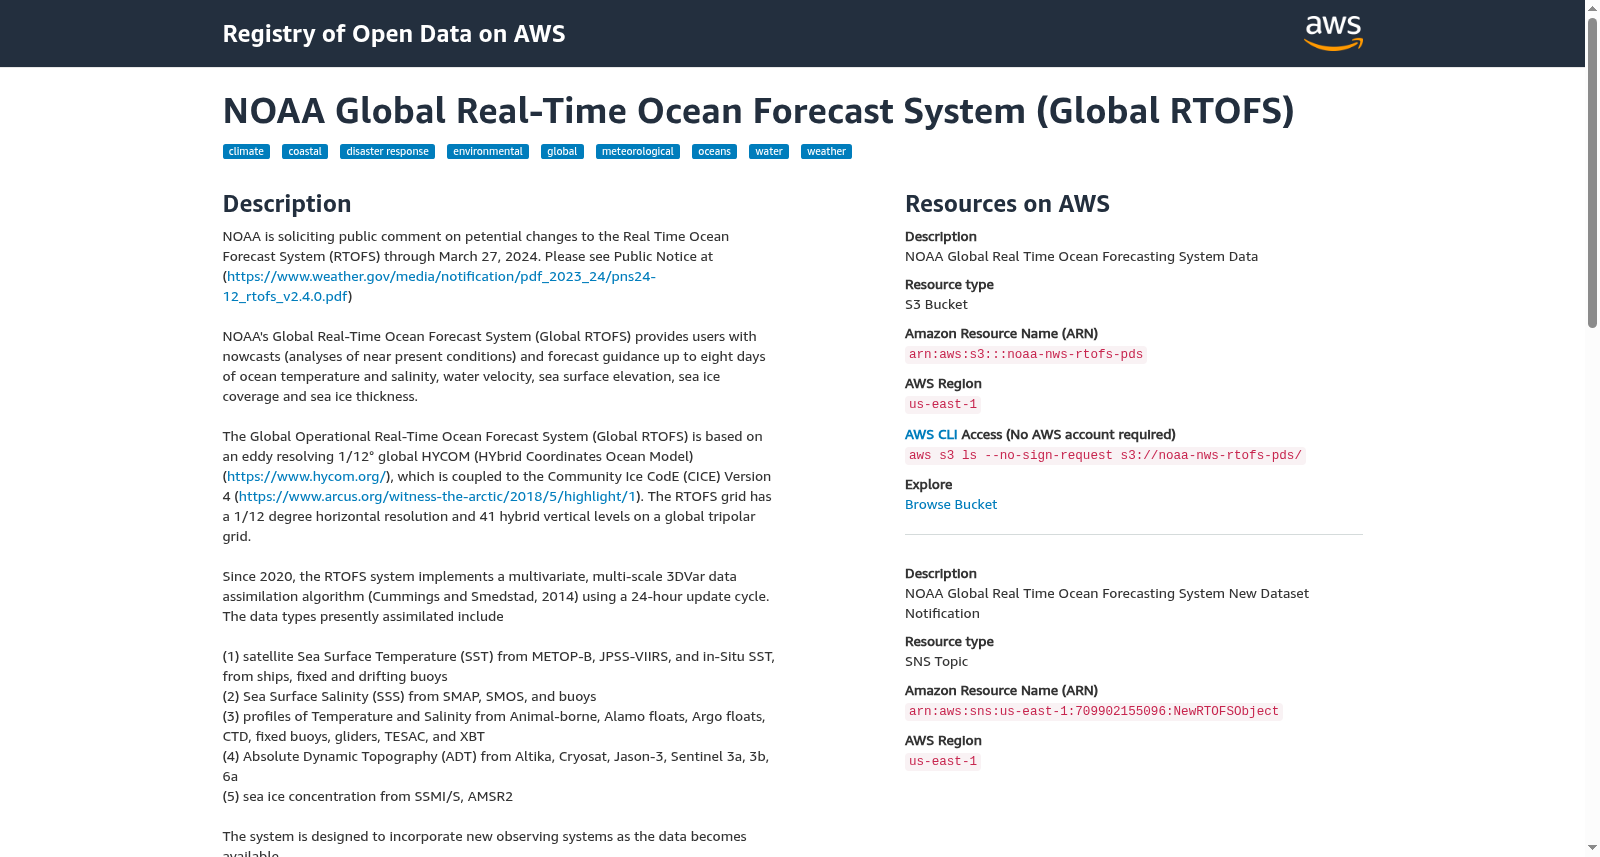Screen dimensions: 1600x857
Task: Click the vertical scrollbar thumb
Action: point(1592,172)
